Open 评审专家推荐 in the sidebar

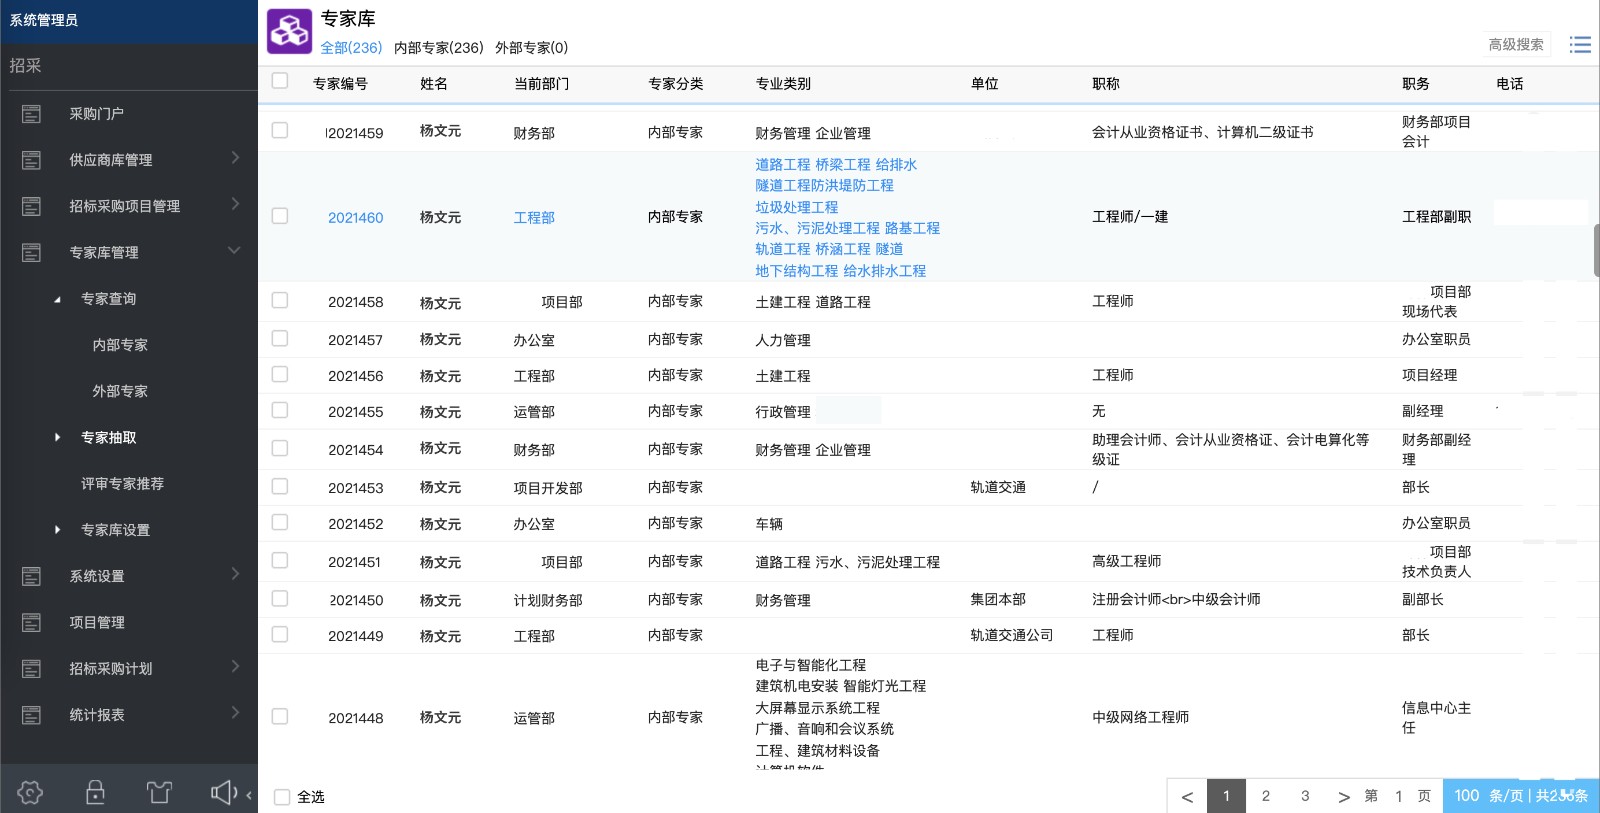(x=122, y=484)
